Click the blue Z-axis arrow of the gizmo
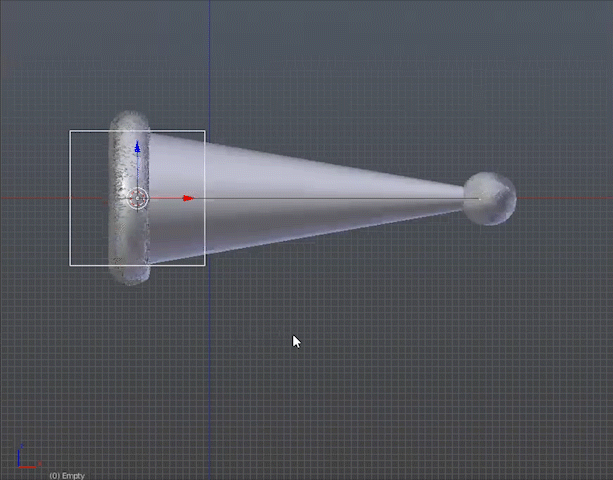This screenshot has width=613, height=480. point(137,147)
